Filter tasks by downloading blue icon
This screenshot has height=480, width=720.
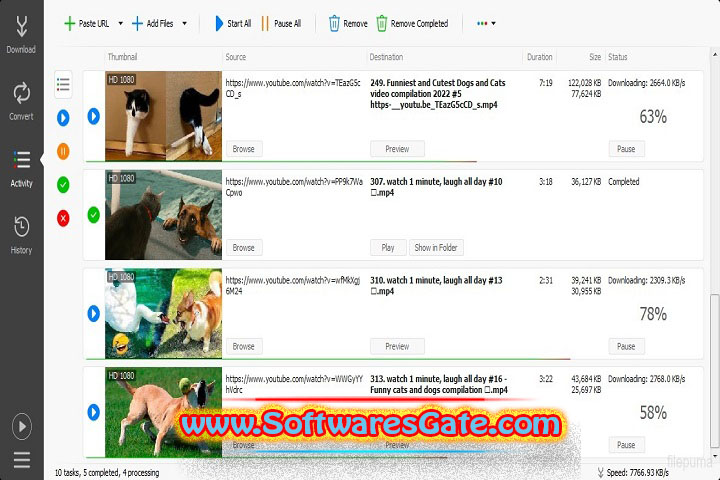coord(63,118)
